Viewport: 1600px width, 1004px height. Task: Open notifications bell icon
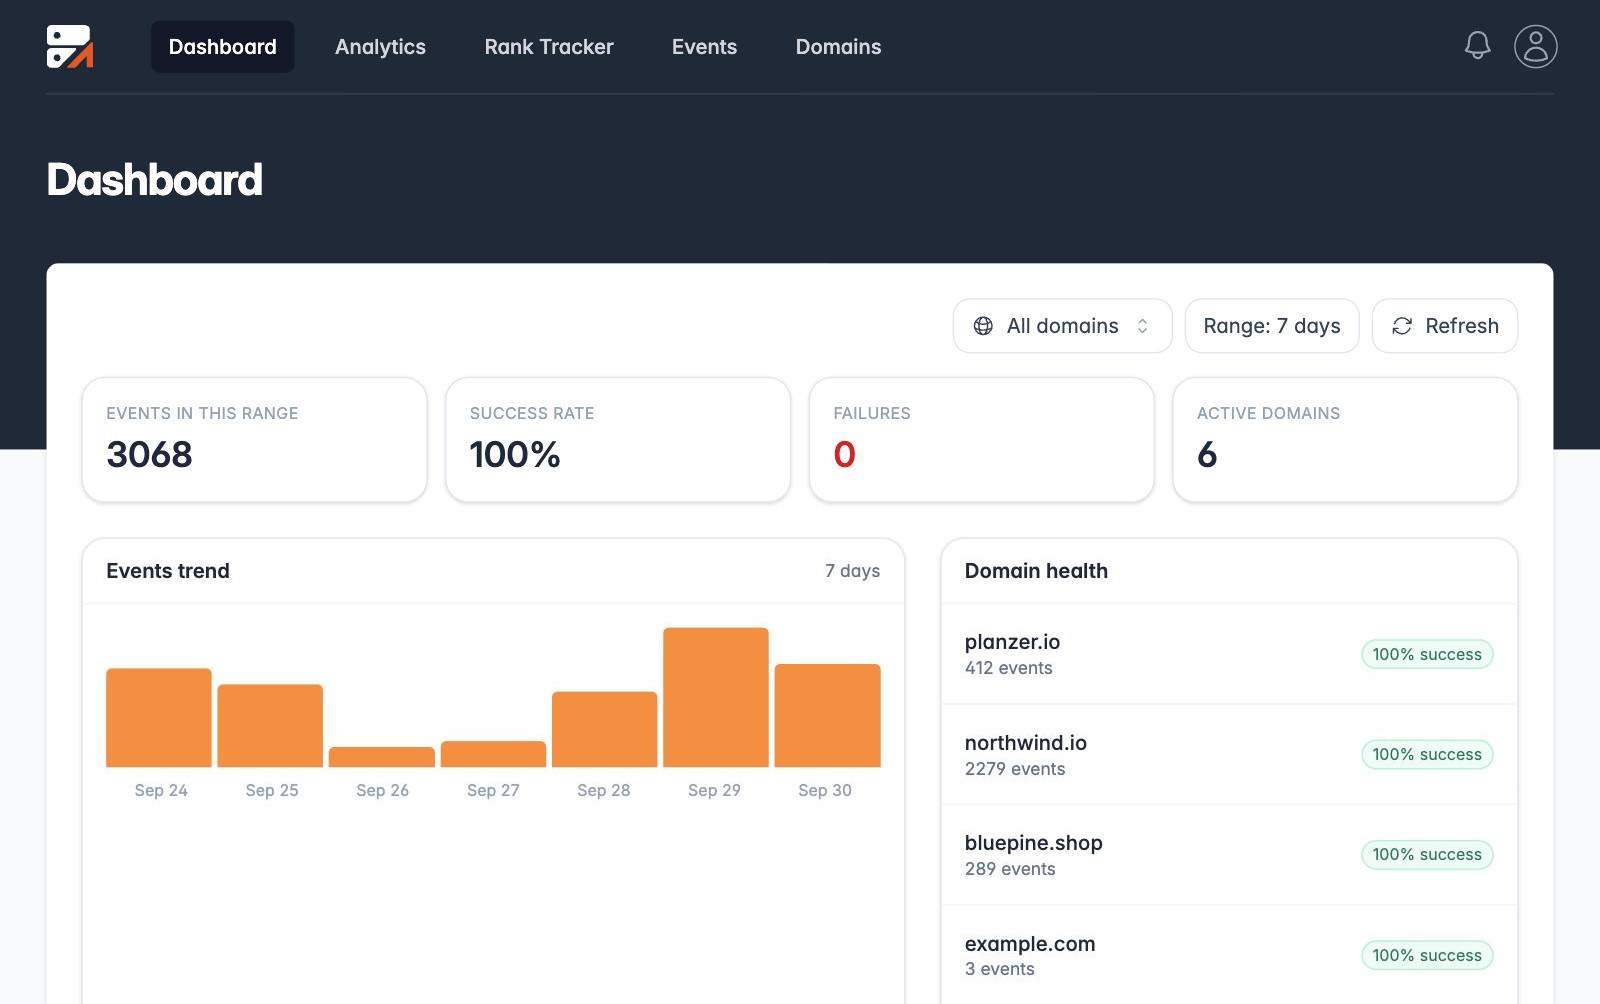coord(1477,46)
